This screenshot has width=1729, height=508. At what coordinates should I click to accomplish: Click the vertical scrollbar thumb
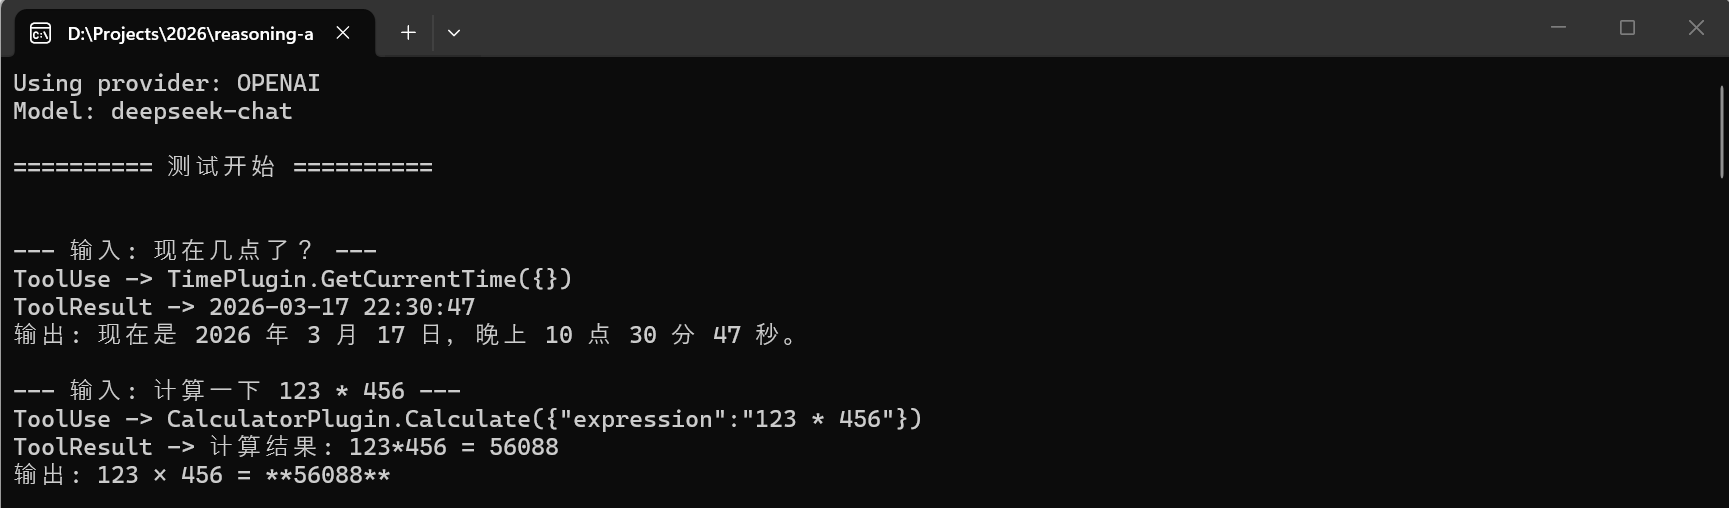click(x=1722, y=130)
